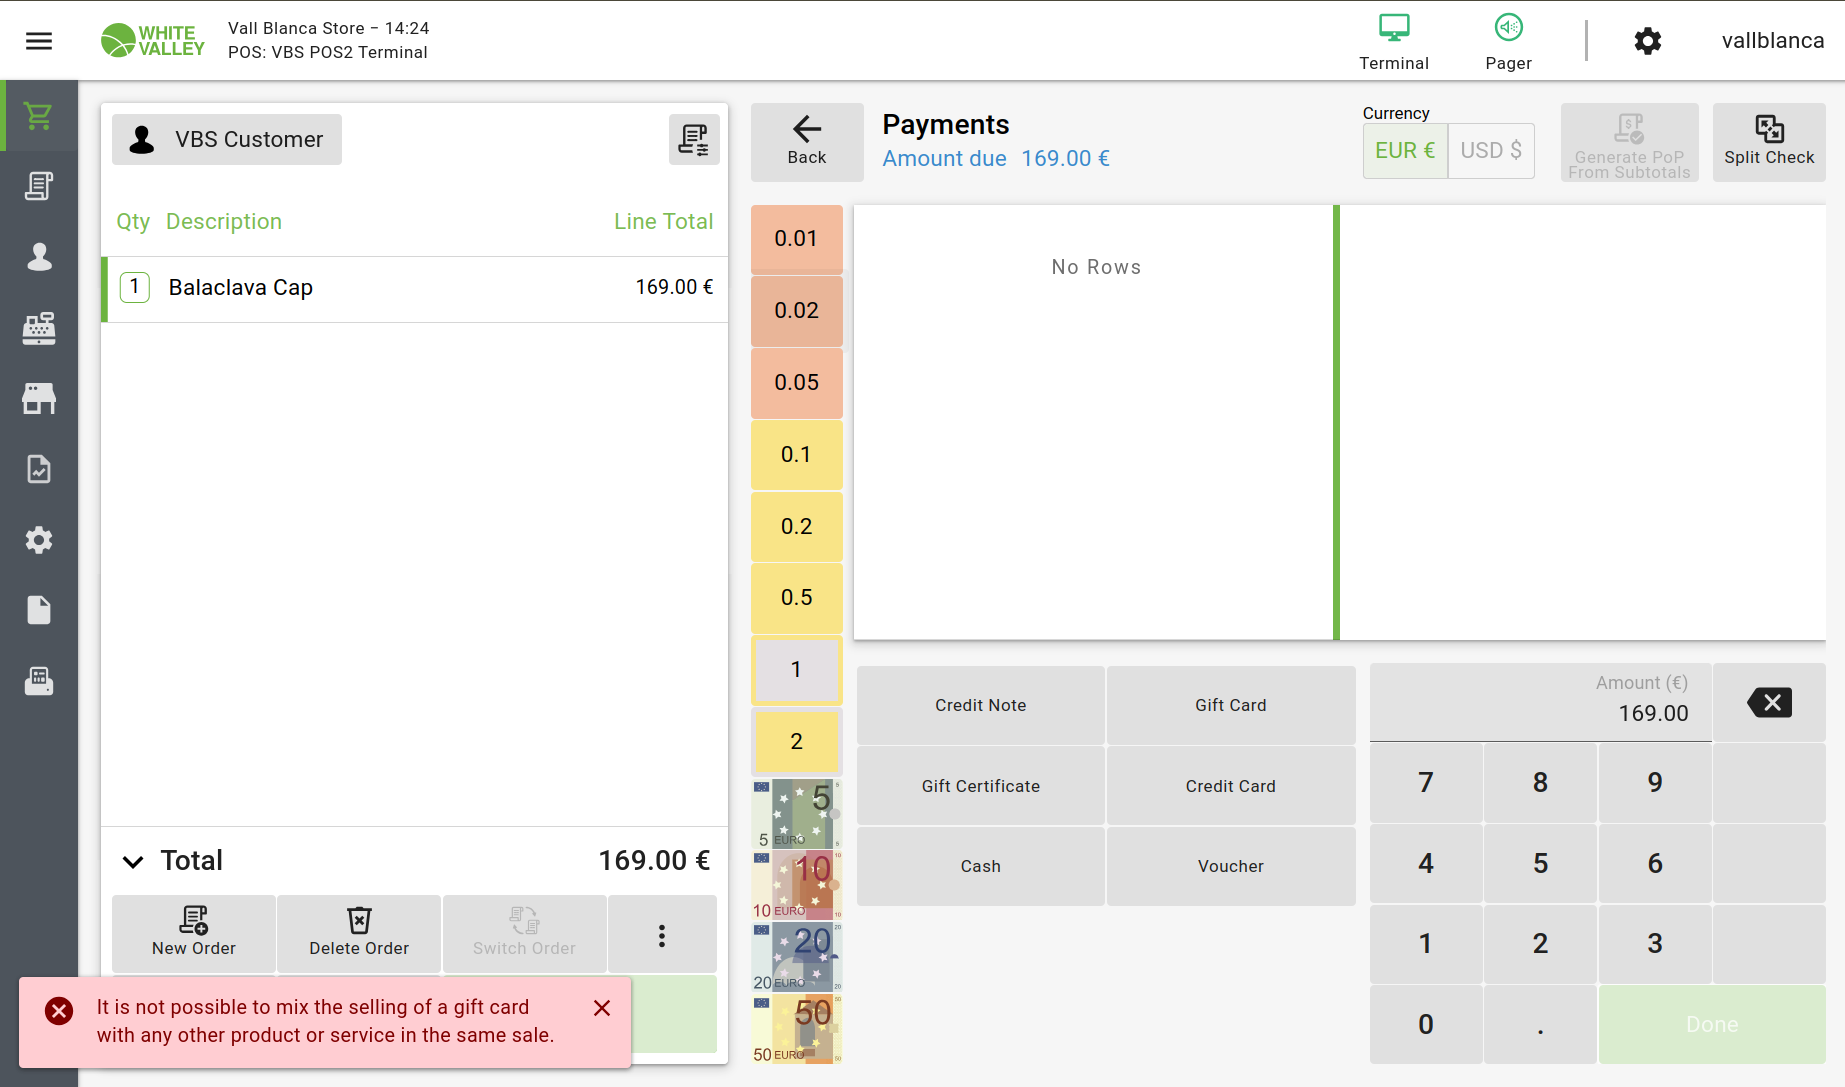Image resolution: width=1845 pixels, height=1087 pixels.
Task: Add 0.05 coin amount
Action: 797,383
